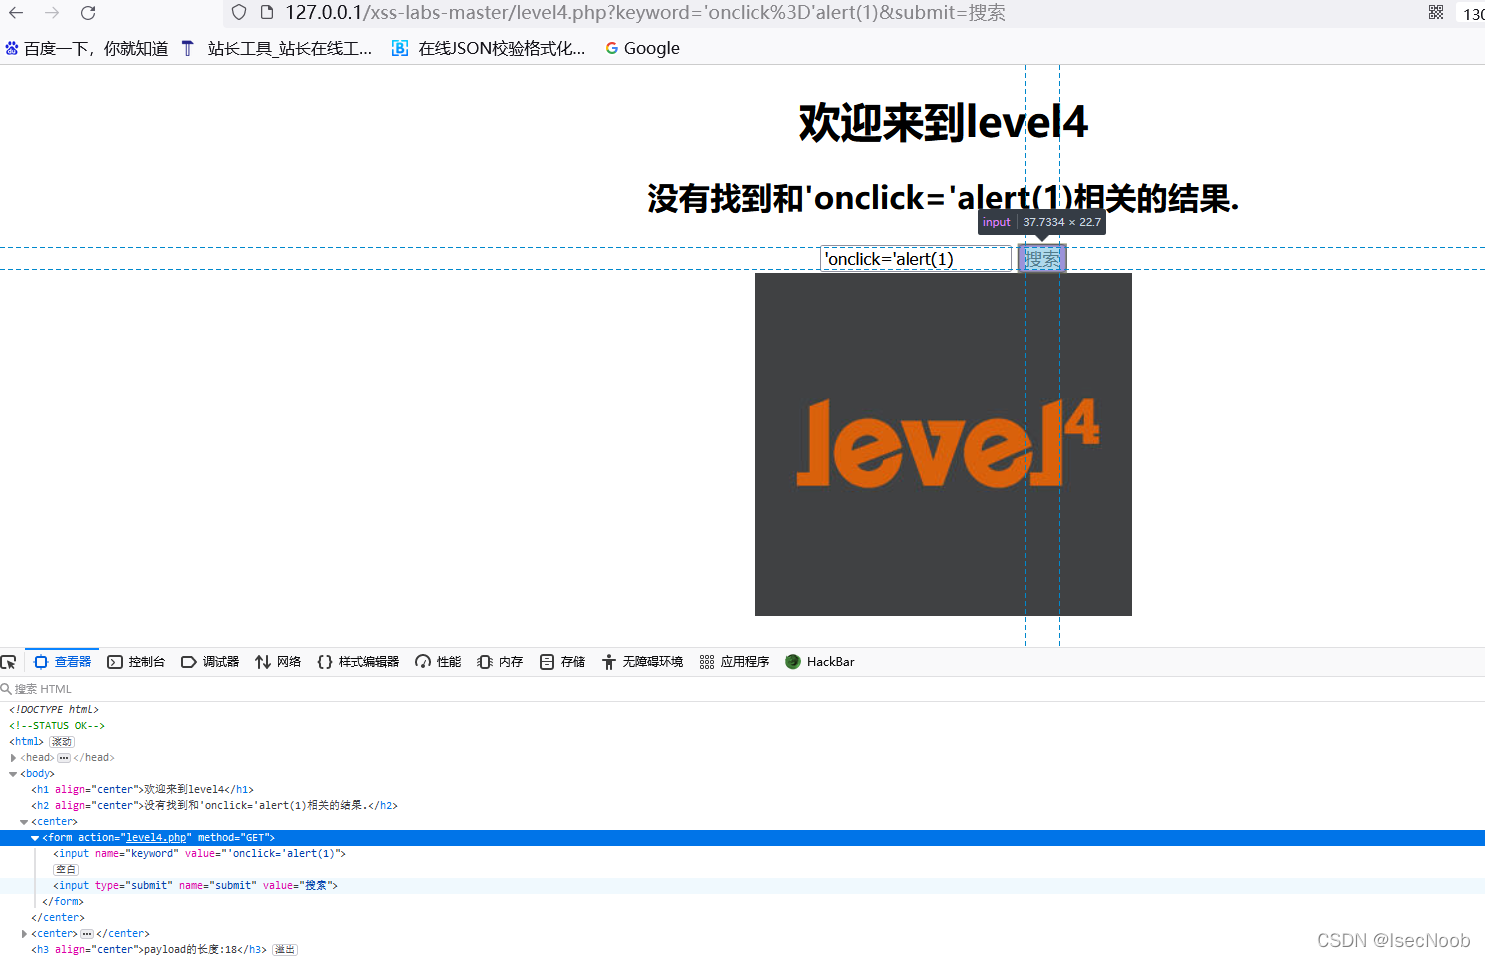Expand the second center element
Image resolution: width=1485 pixels, height=957 pixels.
click(24, 933)
